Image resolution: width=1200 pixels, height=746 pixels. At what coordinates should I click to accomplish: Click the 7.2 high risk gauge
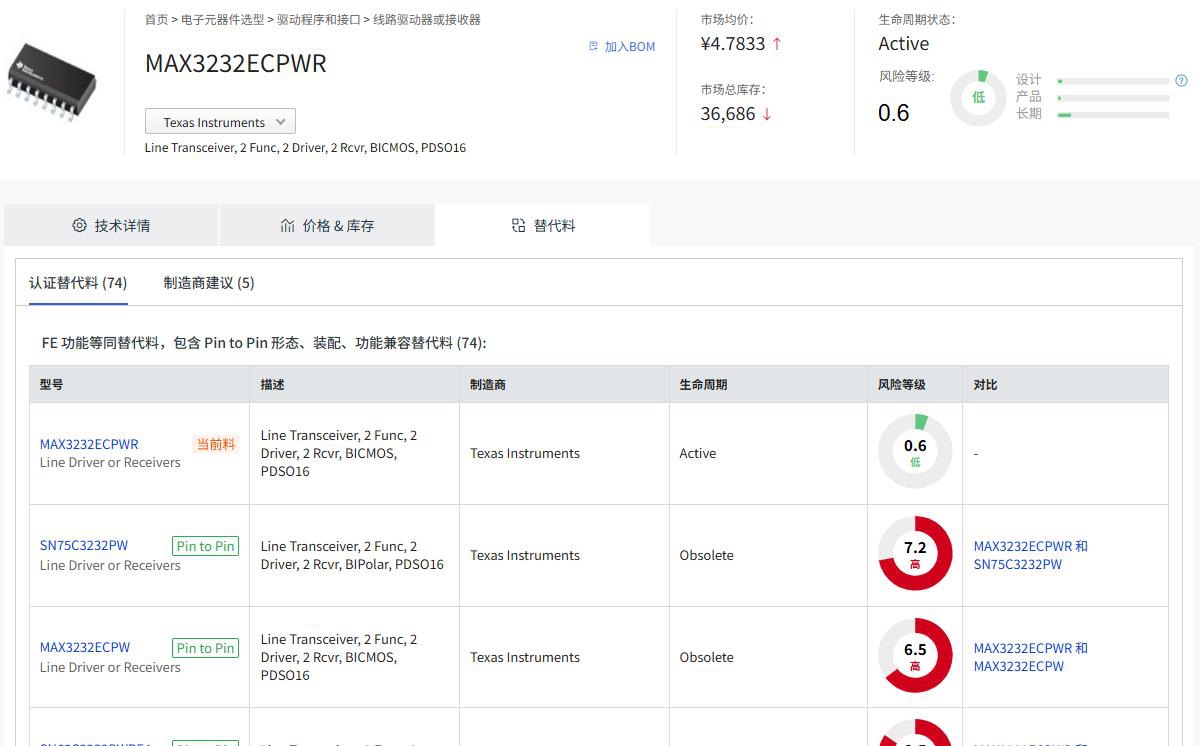tap(915, 553)
